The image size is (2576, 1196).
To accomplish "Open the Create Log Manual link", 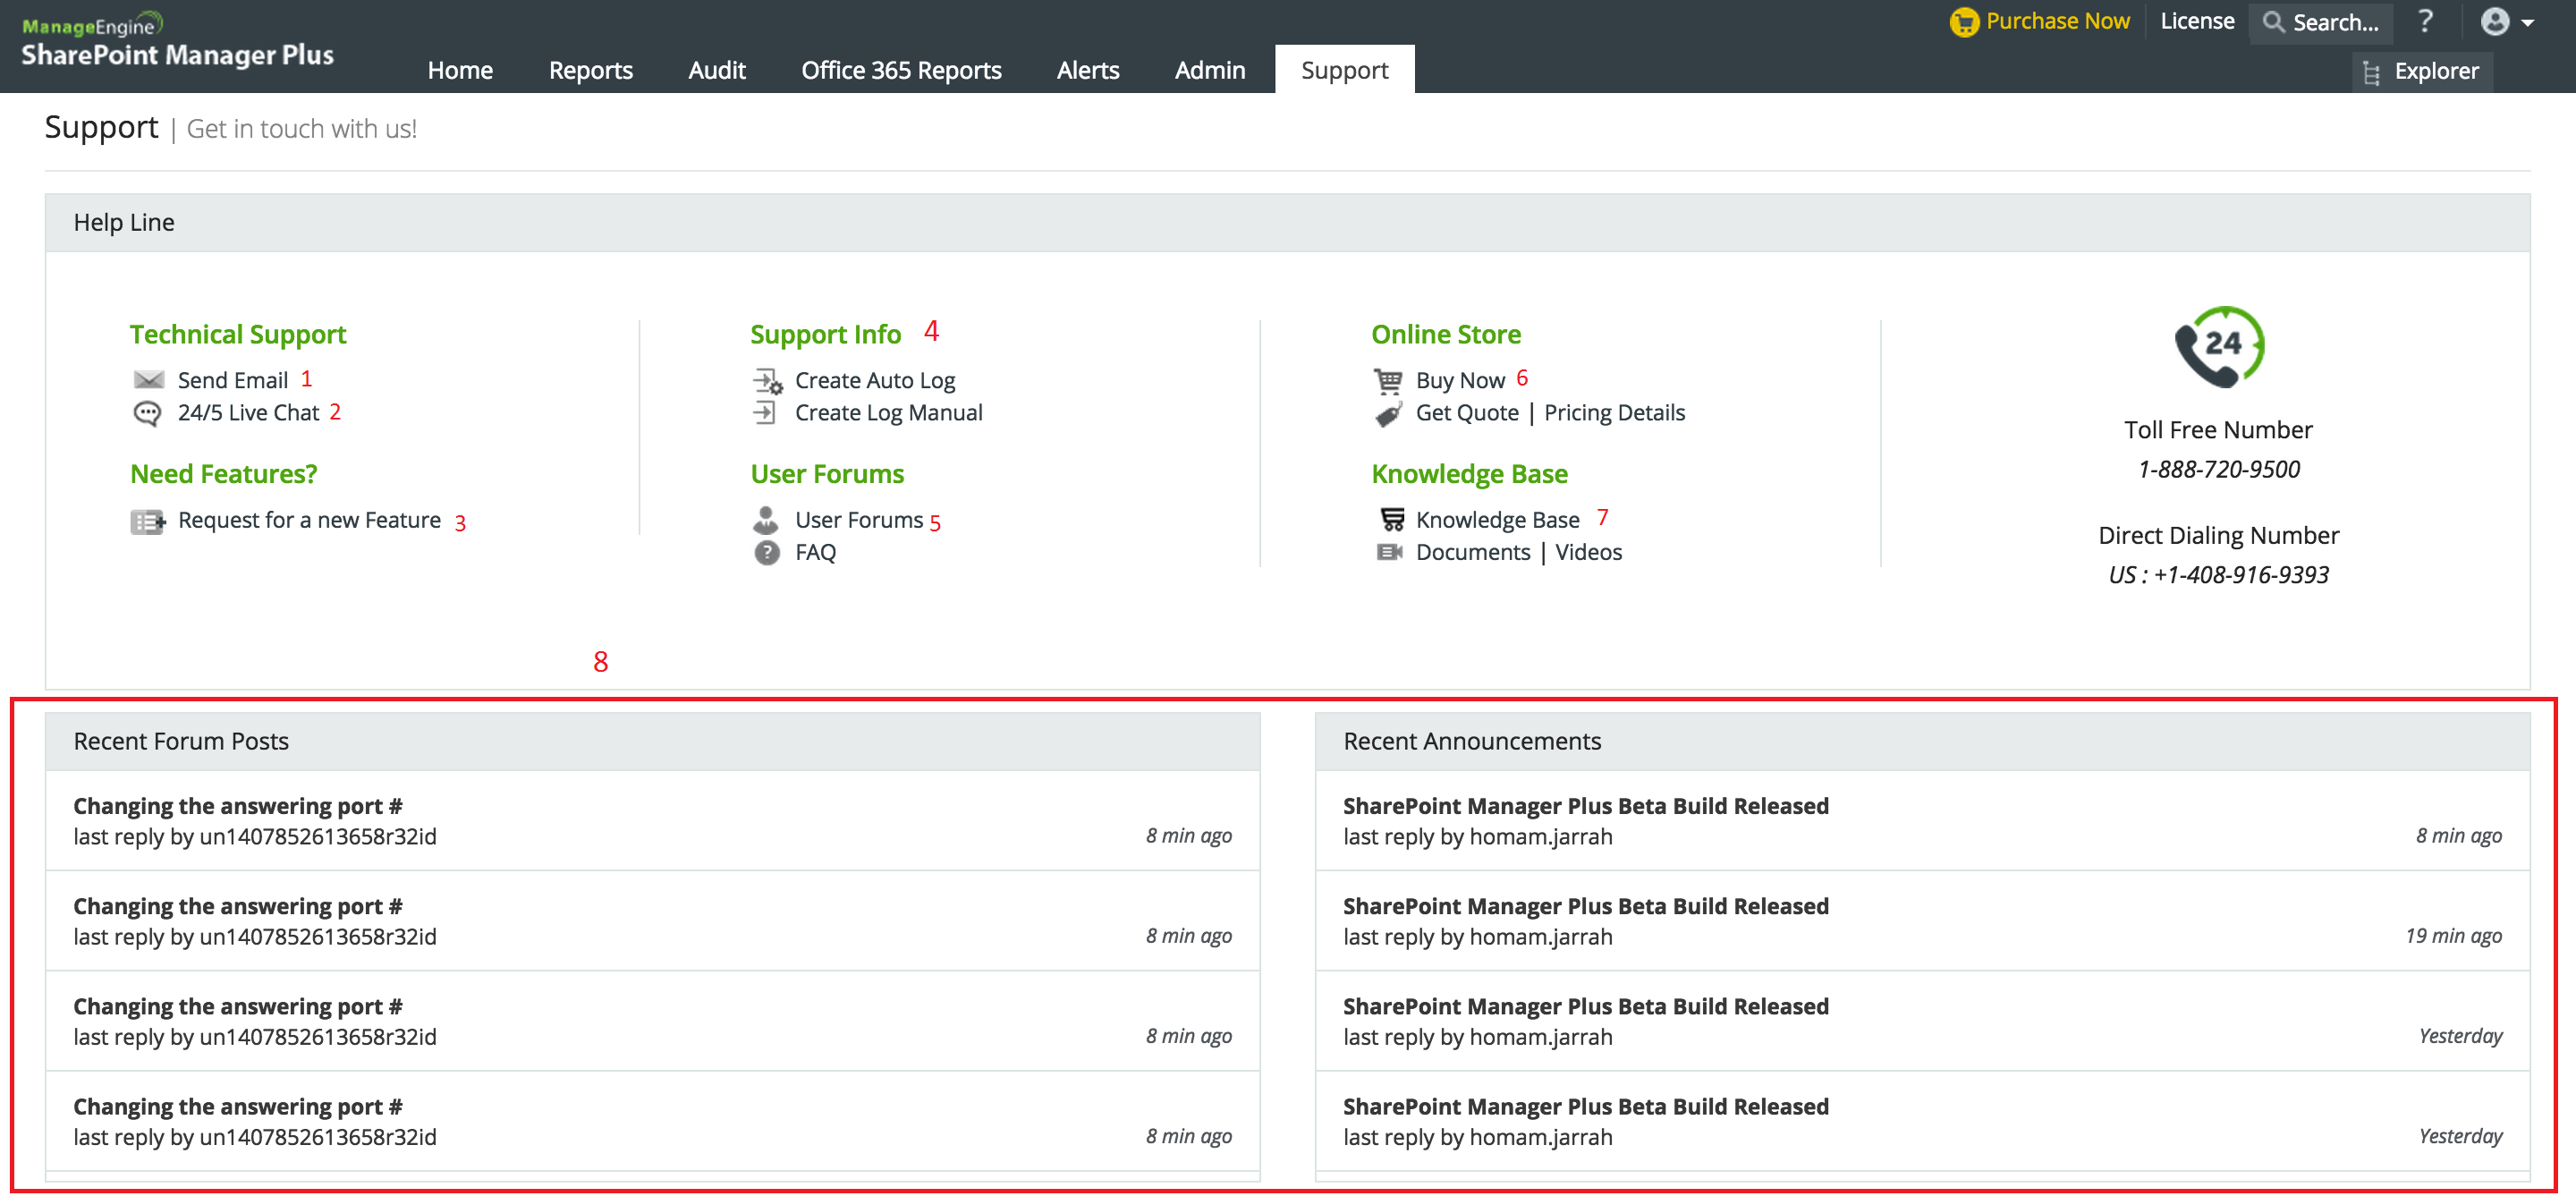I will tap(888, 413).
